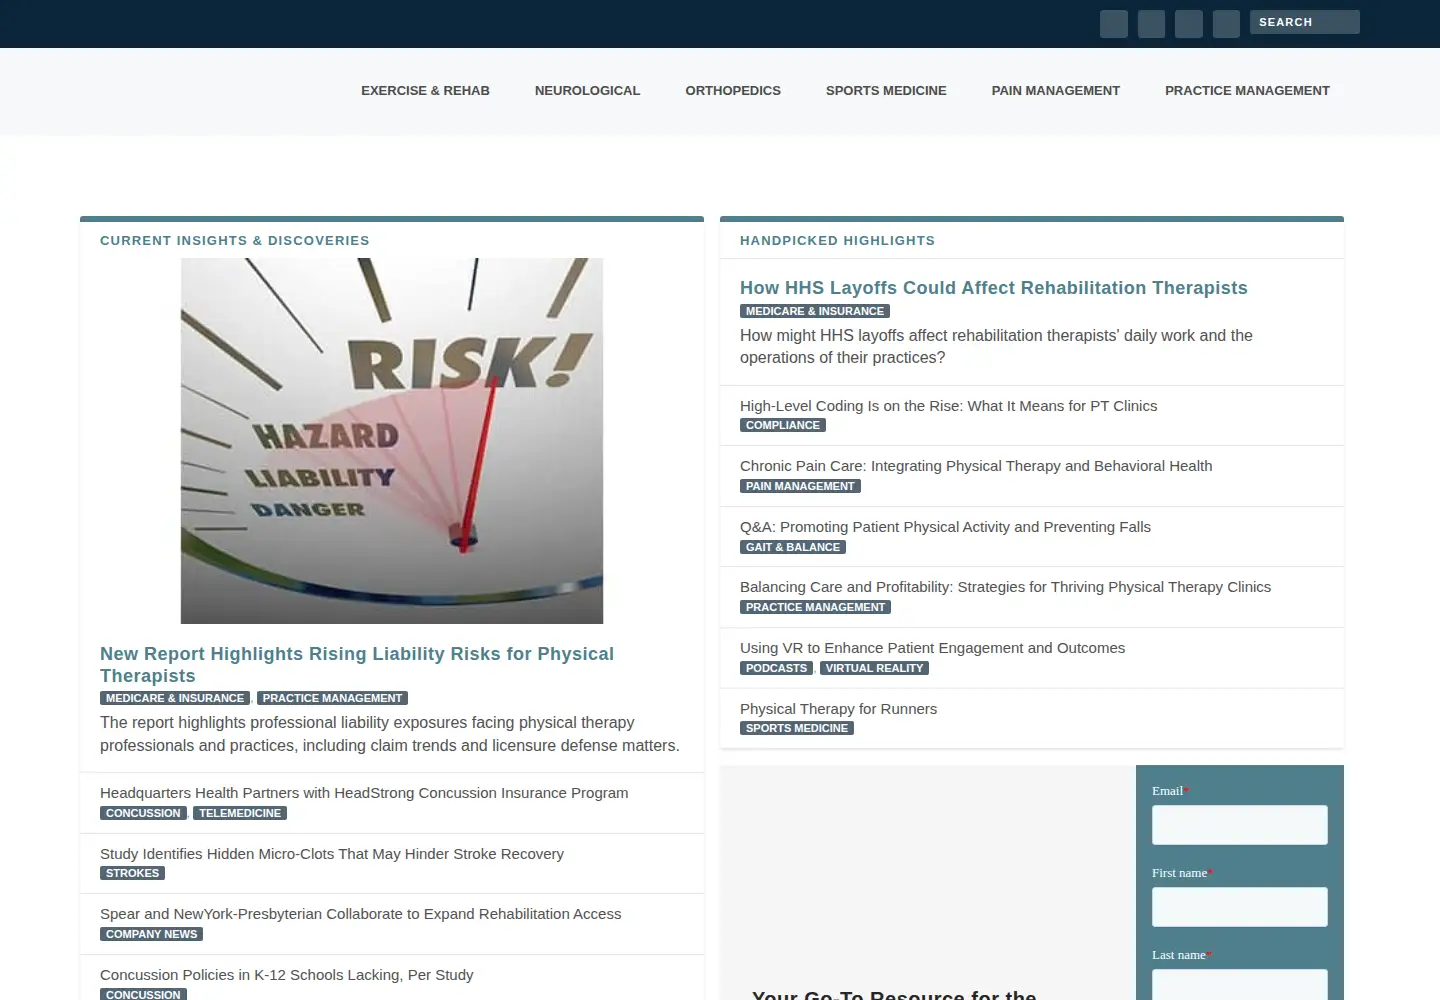Open the Neurological navigation item

click(587, 91)
